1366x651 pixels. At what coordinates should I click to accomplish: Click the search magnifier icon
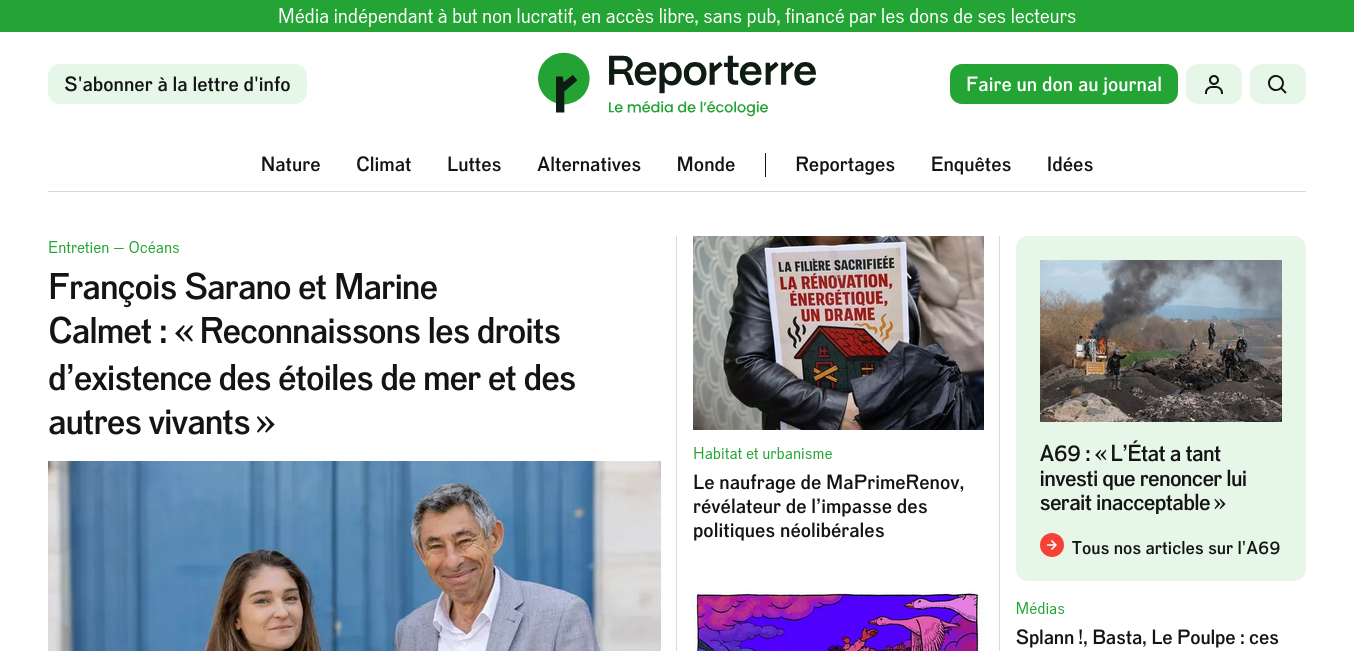point(1278,84)
